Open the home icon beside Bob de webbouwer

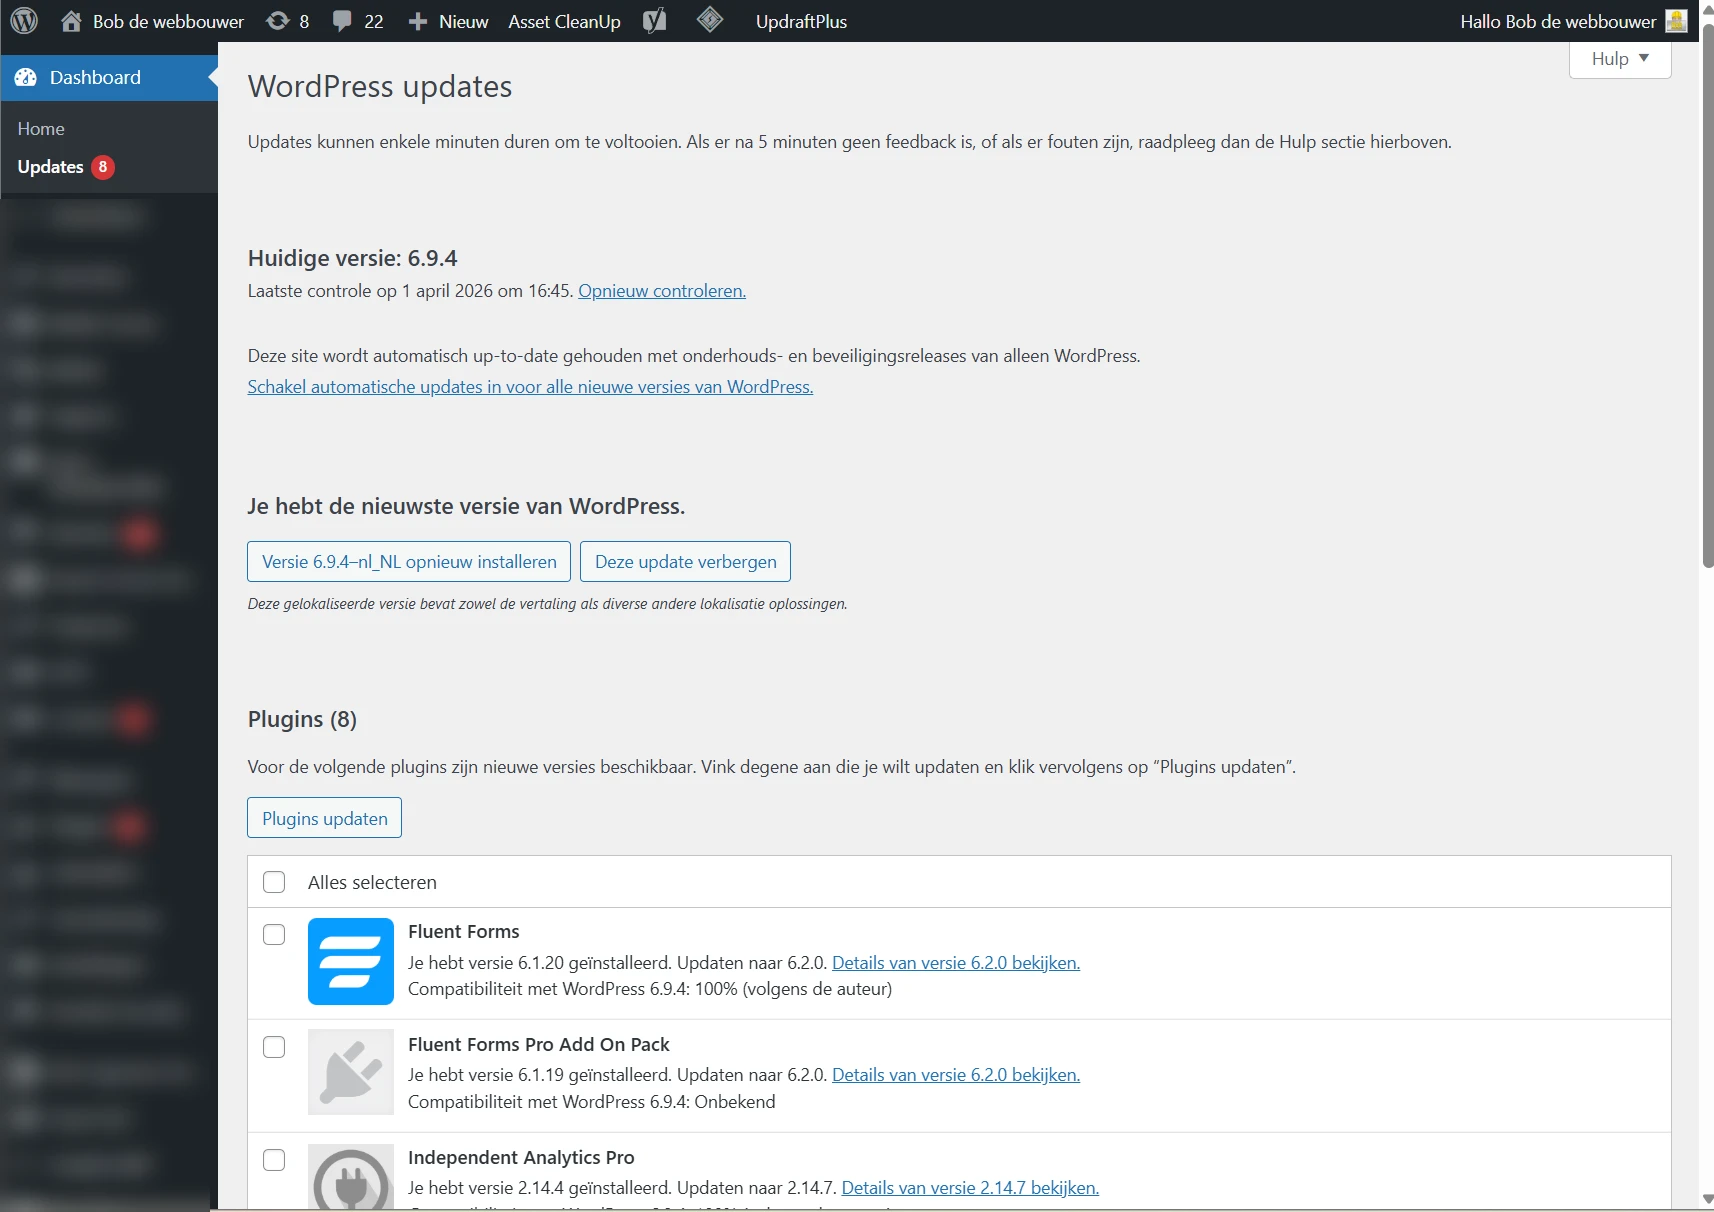point(70,20)
